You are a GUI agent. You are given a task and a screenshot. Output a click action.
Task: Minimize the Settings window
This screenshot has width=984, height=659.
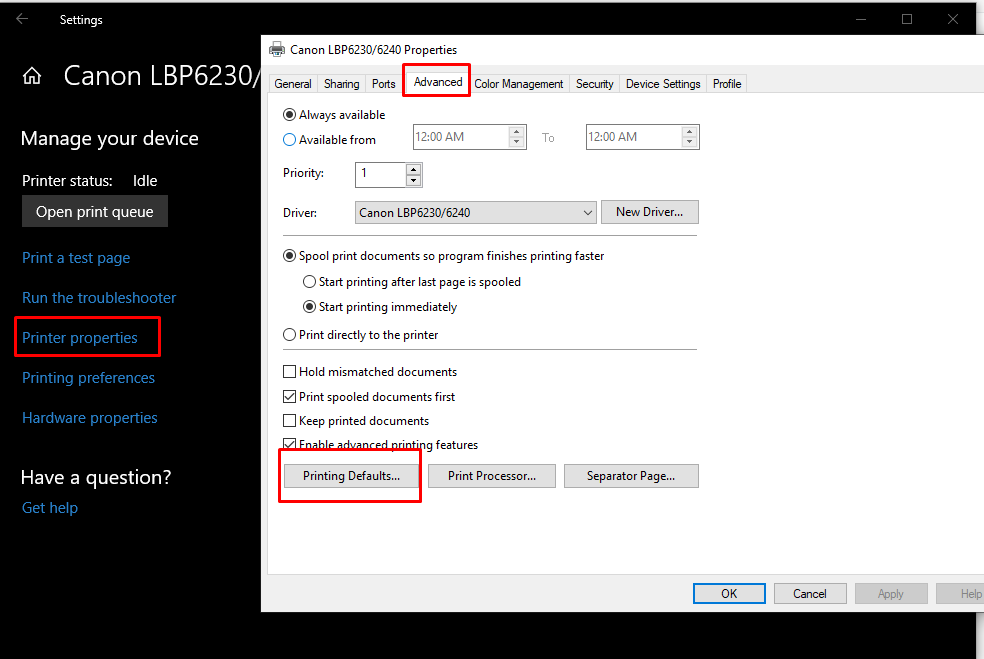pyautogui.click(x=861, y=19)
